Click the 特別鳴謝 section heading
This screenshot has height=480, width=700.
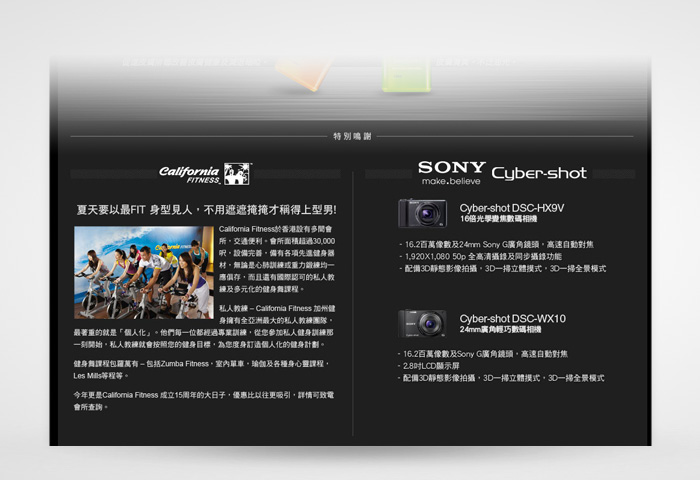[x=352, y=136]
